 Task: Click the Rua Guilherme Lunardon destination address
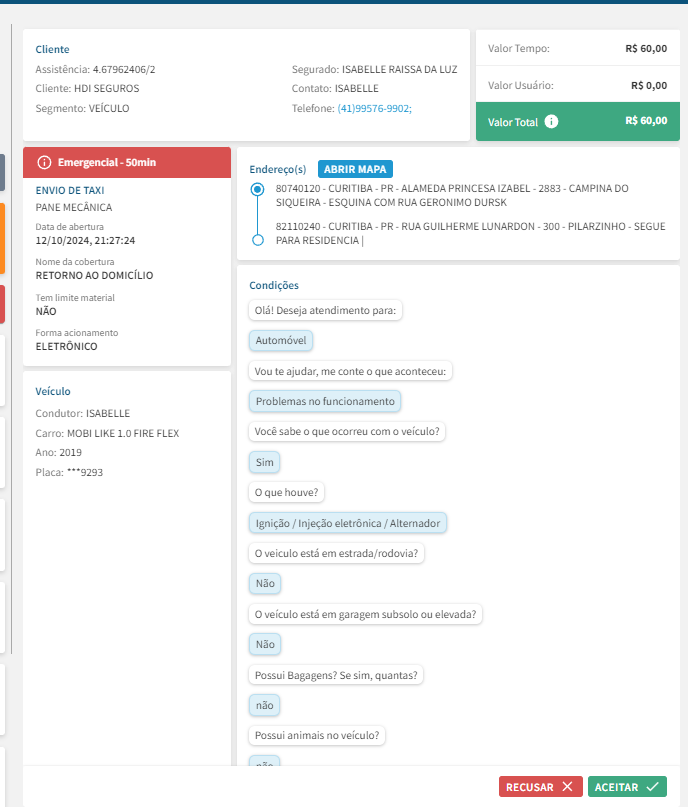pyautogui.click(x=470, y=233)
